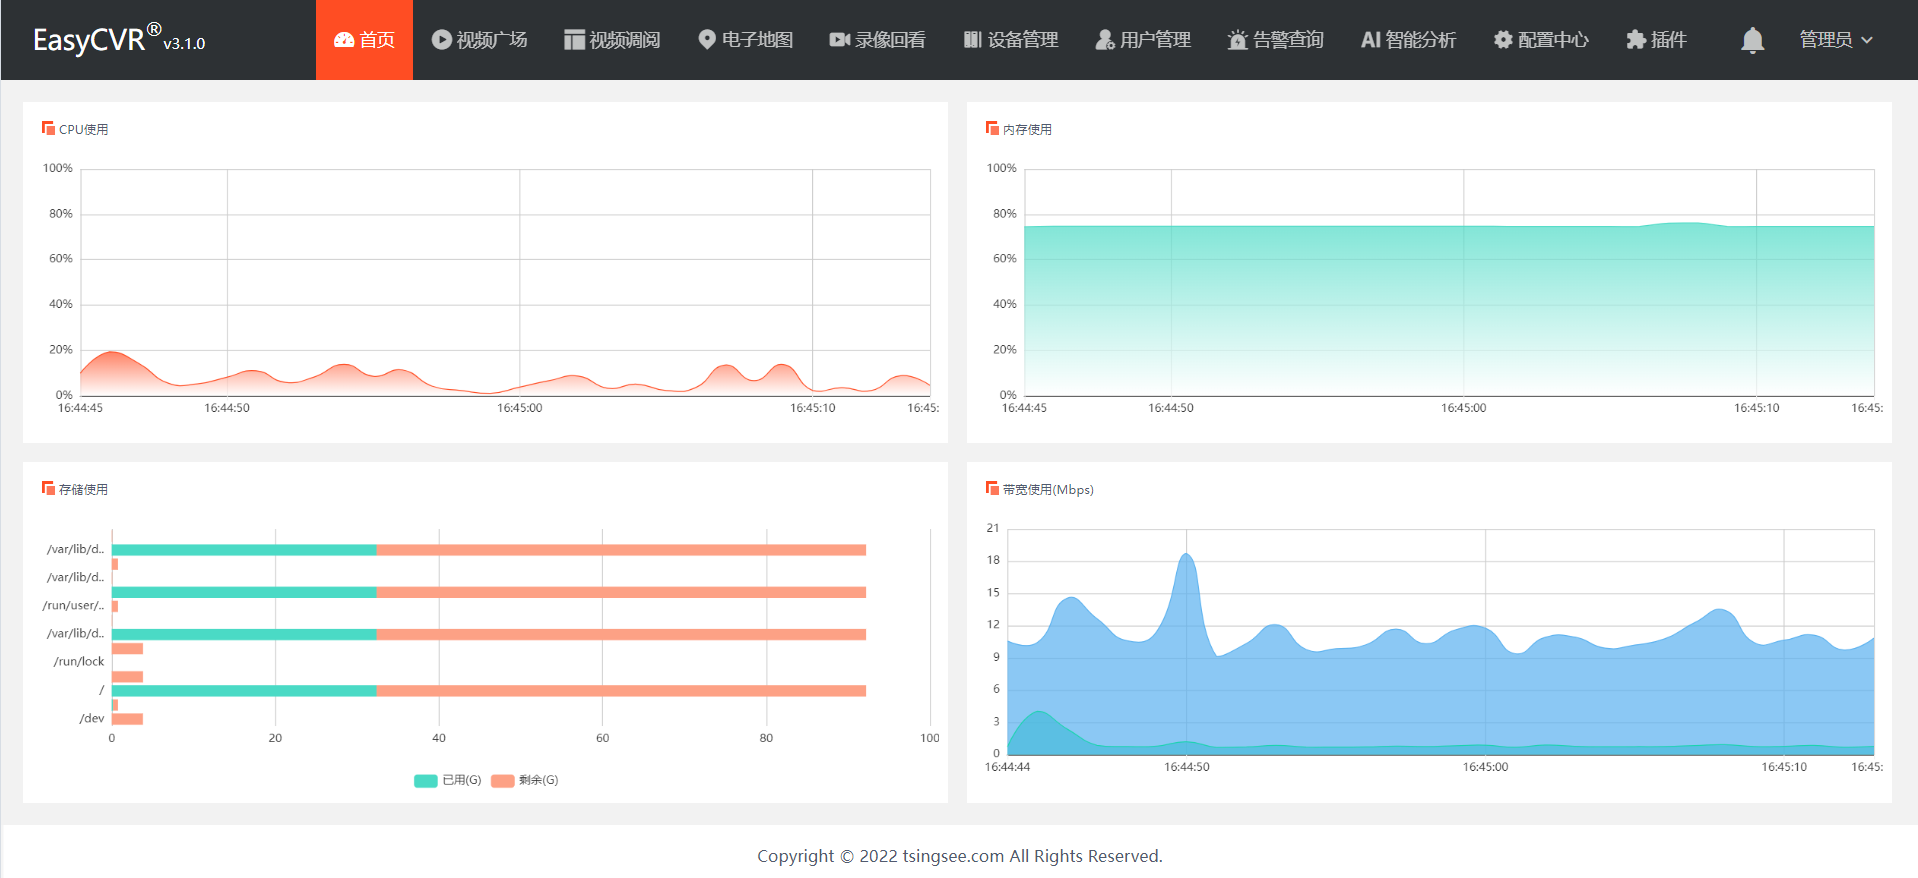1918x878 pixels.
Task: Click the 电子地图 map pin icon
Action: [707, 40]
